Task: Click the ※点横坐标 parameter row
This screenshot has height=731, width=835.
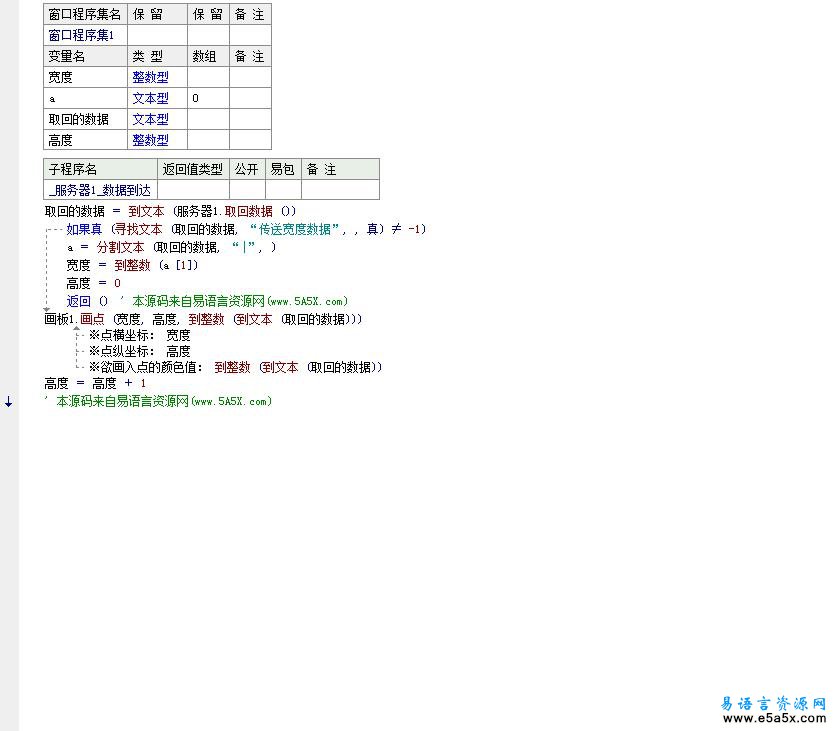Action: [x=140, y=335]
